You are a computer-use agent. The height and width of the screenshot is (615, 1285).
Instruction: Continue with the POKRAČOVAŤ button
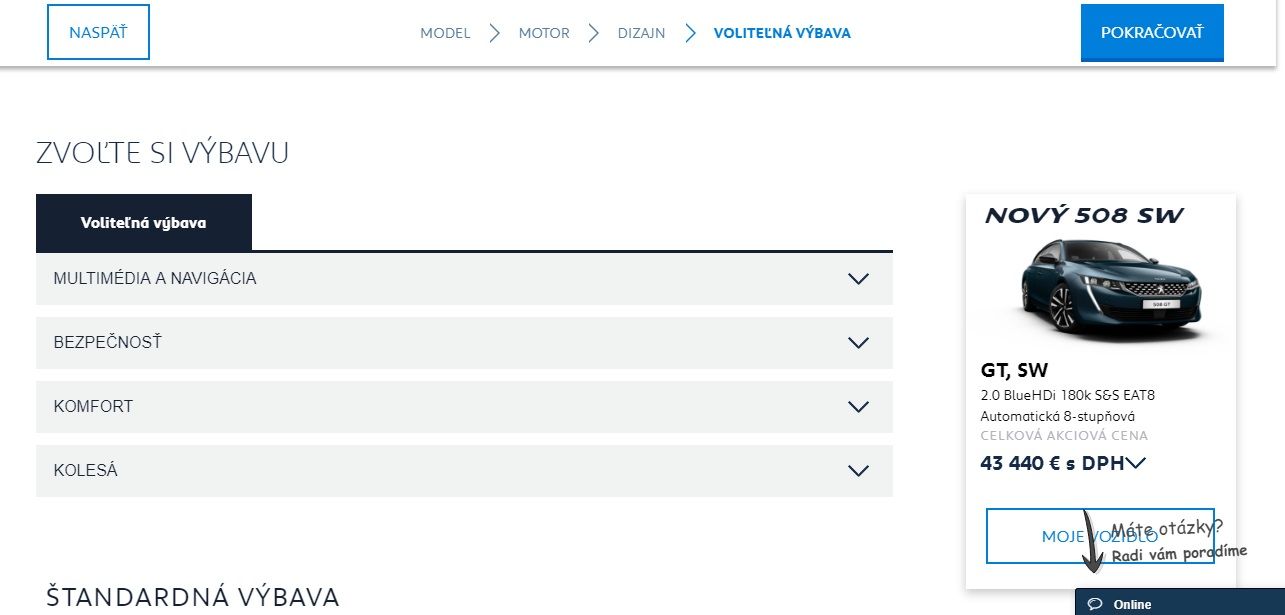1152,32
